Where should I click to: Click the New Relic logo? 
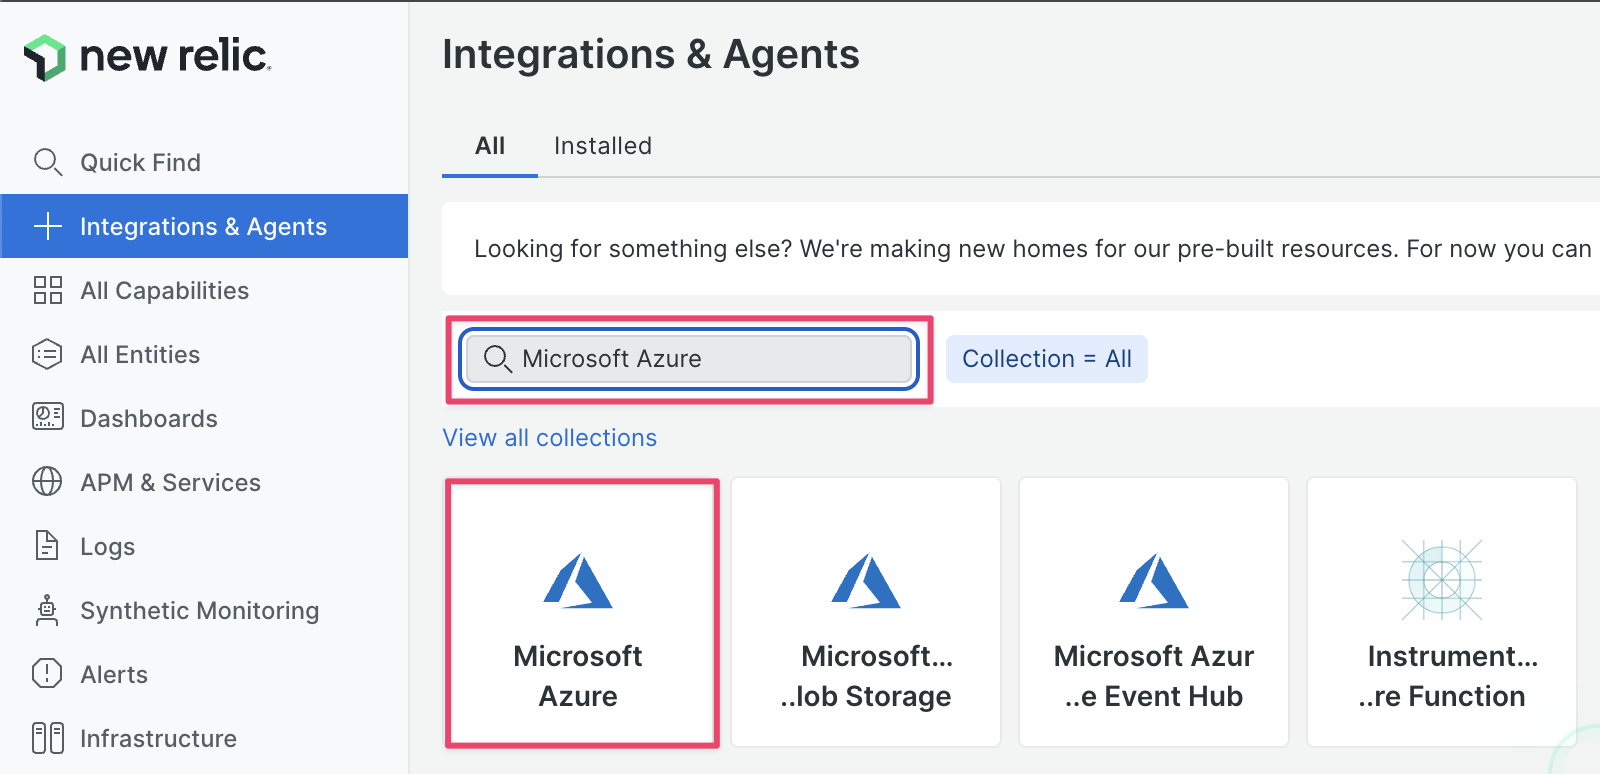145,57
